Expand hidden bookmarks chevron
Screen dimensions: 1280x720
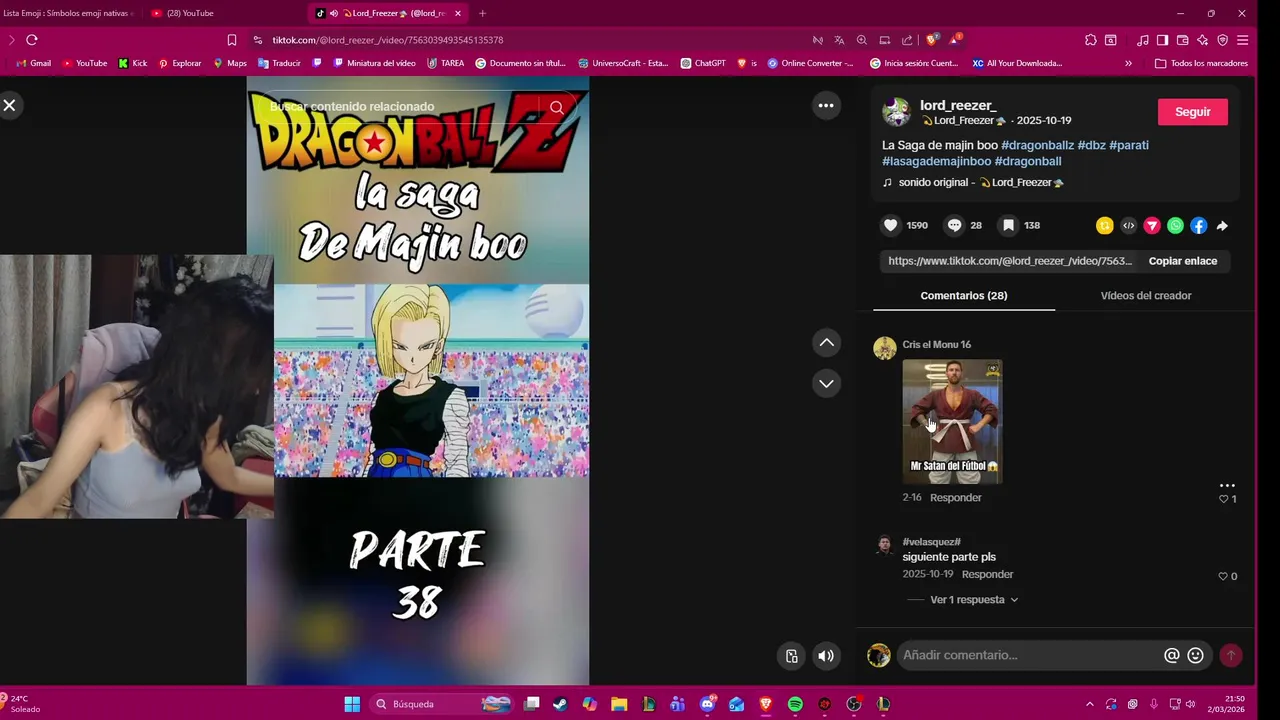(x=1128, y=63)
